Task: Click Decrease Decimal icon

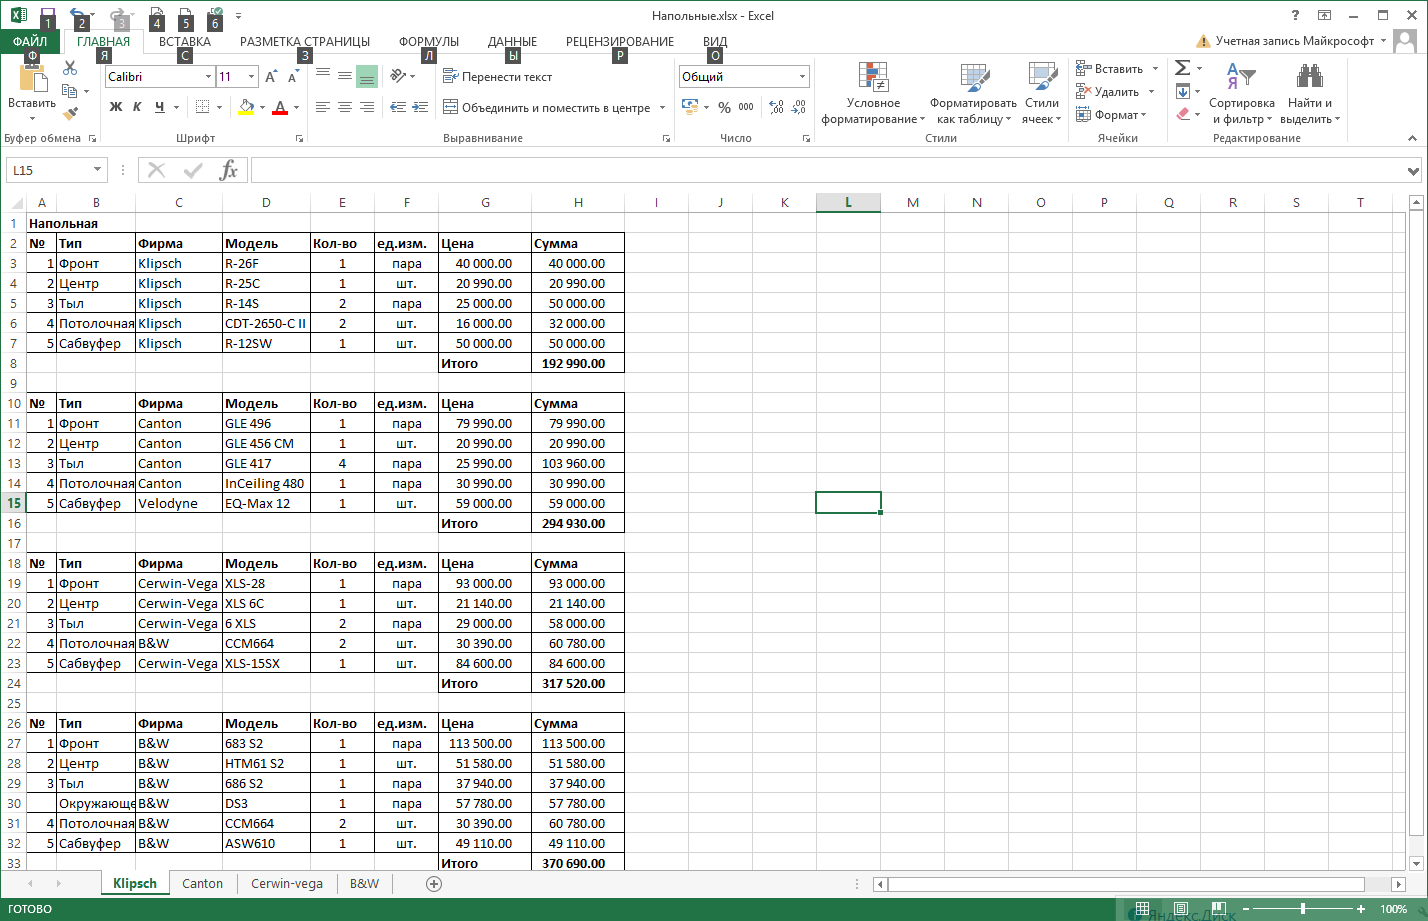Action: [x=798, y=107]
